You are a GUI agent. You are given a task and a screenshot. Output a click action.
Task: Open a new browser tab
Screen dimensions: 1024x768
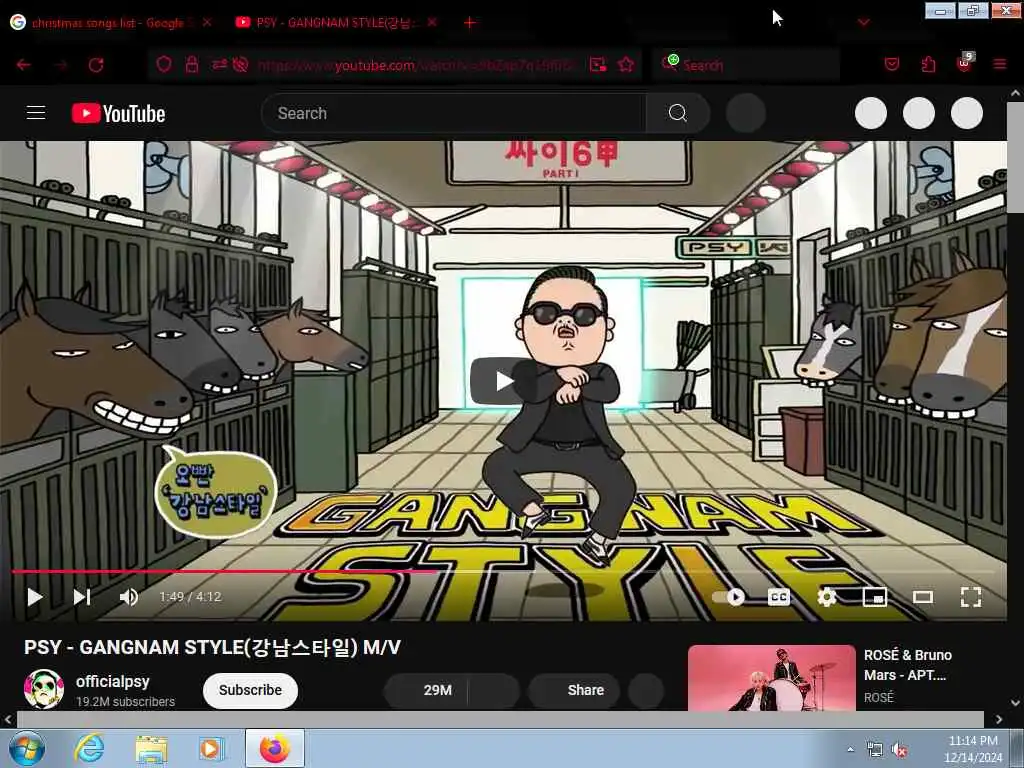point(470,23)
